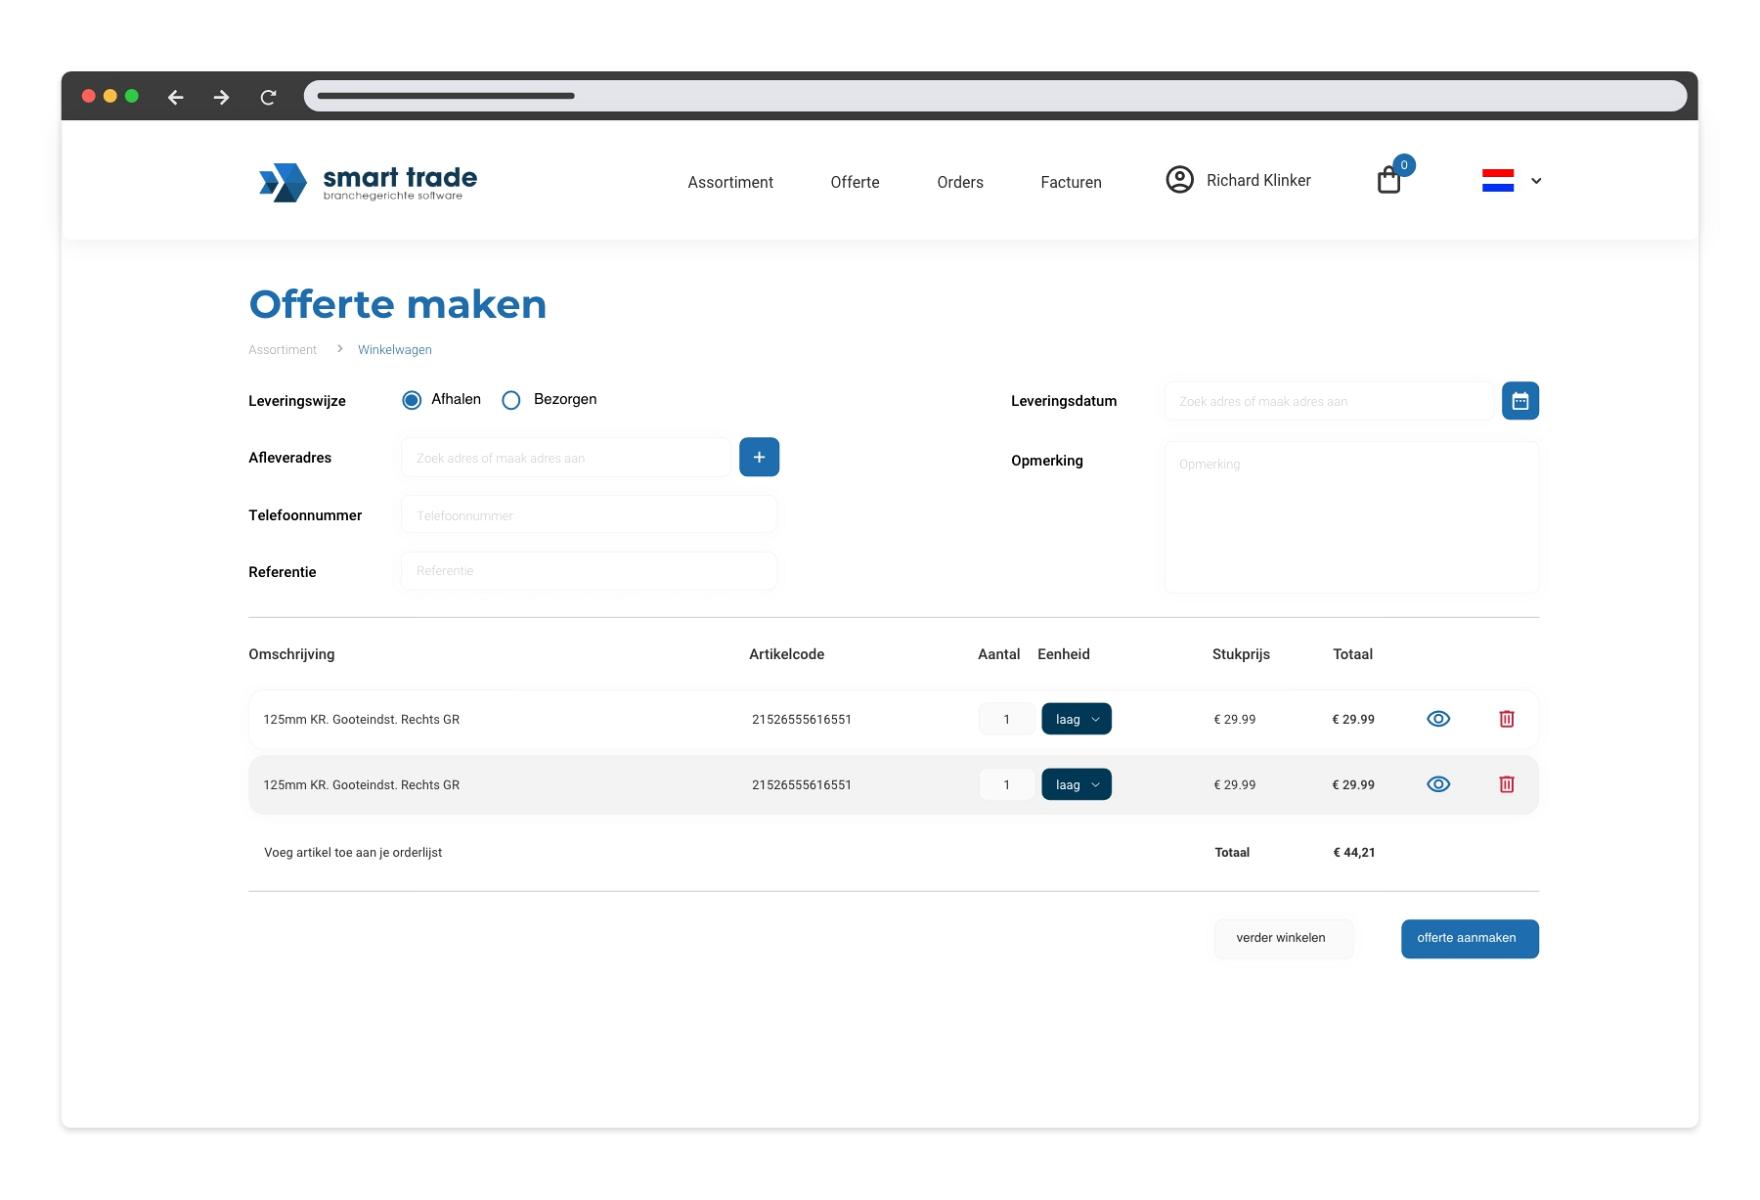Toggle the eye icon on second article row
Screen dimensions: 1760x1200
point(1437,785)
